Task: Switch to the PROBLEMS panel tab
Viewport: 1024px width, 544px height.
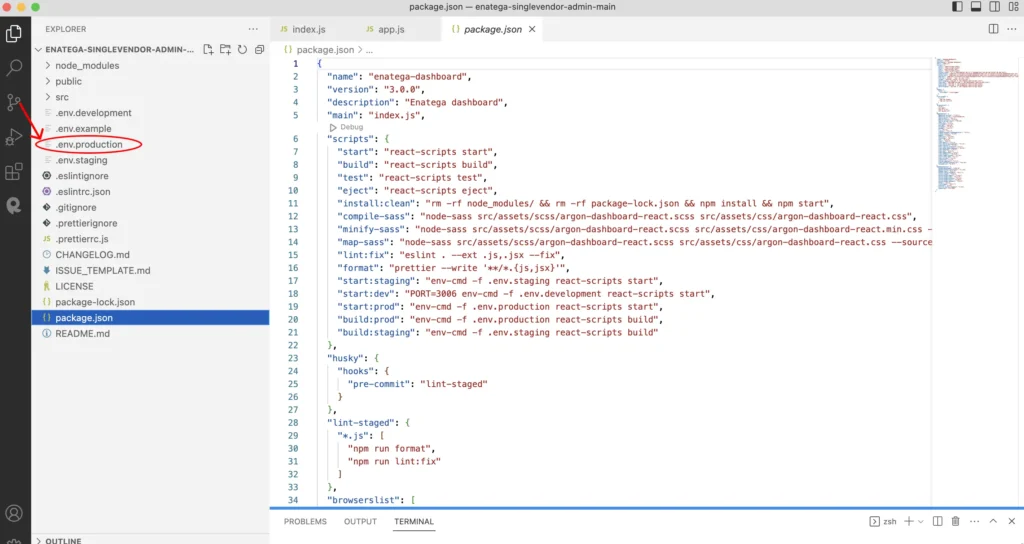Action: [x=305, y=521]
